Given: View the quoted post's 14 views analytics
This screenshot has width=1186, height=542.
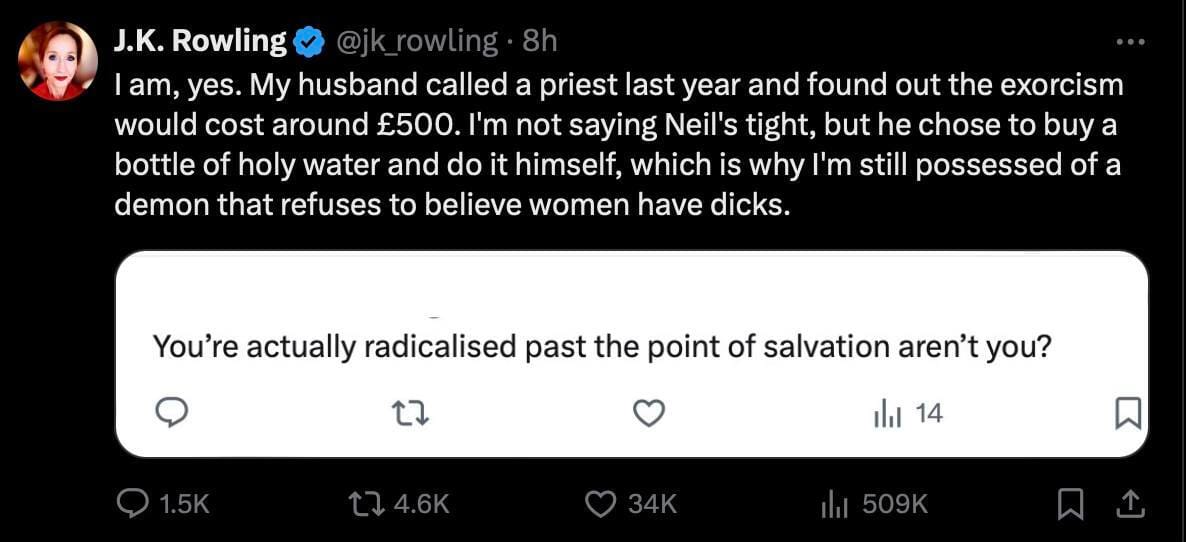Looking at the screenshot, I should tap(907, 412).
